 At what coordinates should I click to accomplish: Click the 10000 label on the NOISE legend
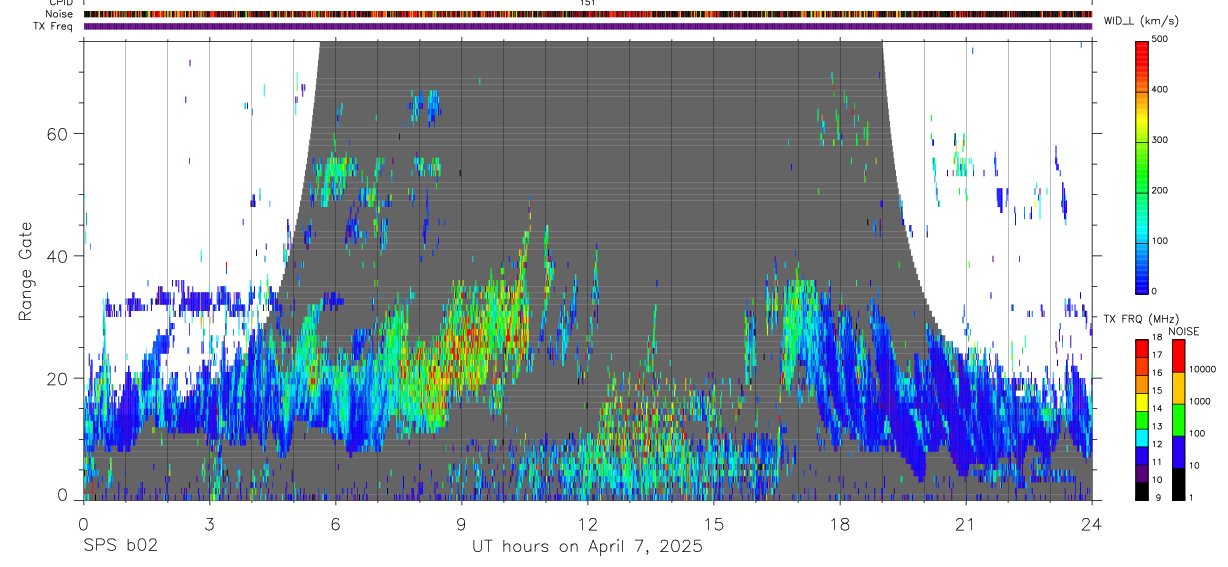(1203, 369)
